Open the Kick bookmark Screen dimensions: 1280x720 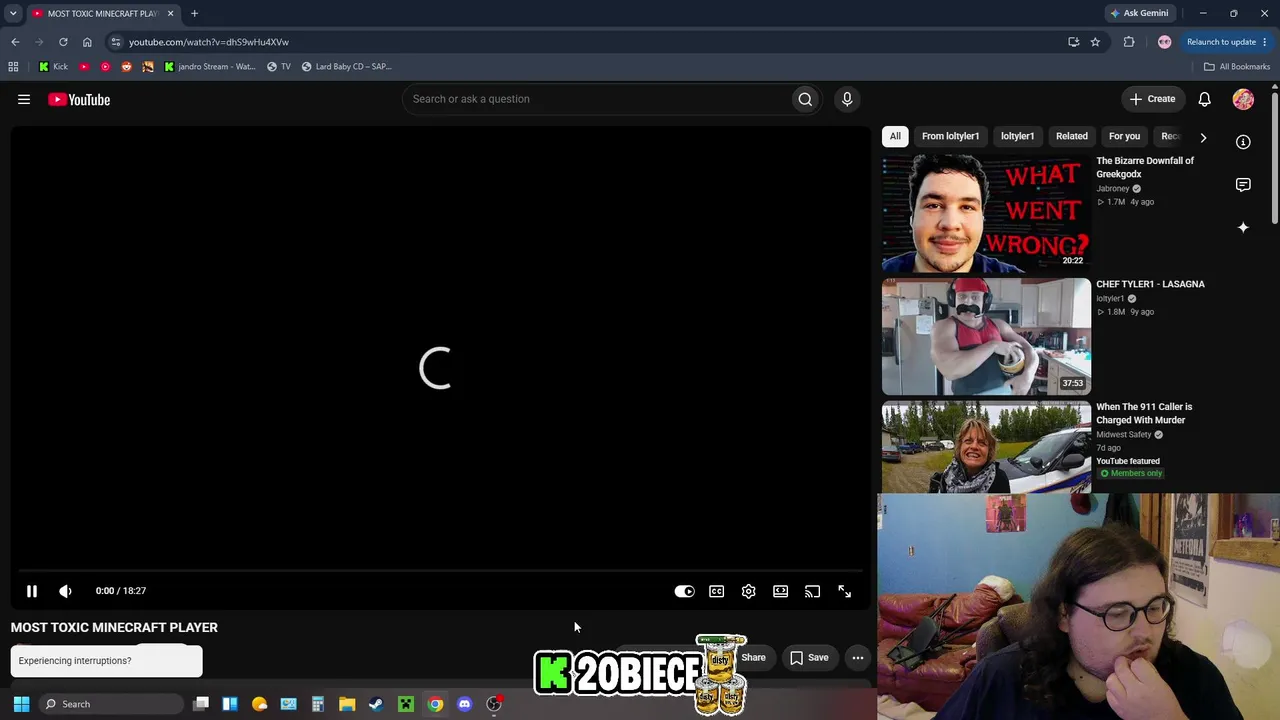[x=53, y=67]
